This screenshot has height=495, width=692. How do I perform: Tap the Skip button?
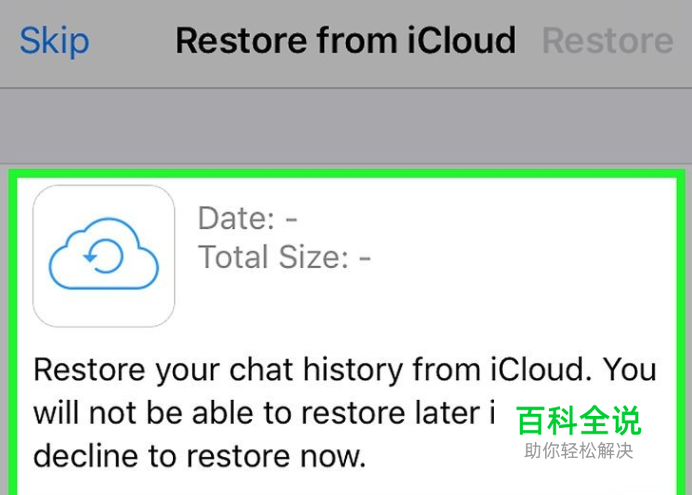pos(55,41)
